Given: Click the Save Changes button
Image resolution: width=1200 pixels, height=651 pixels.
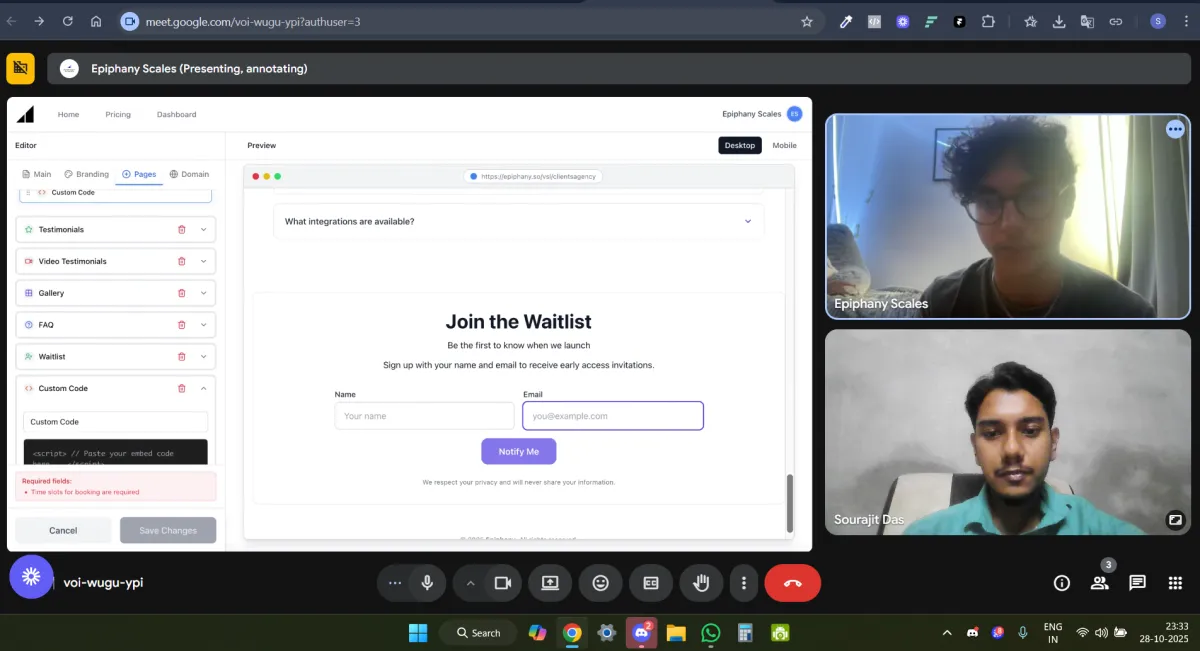Looking at the screenshot, I should [x=168, y=530].
